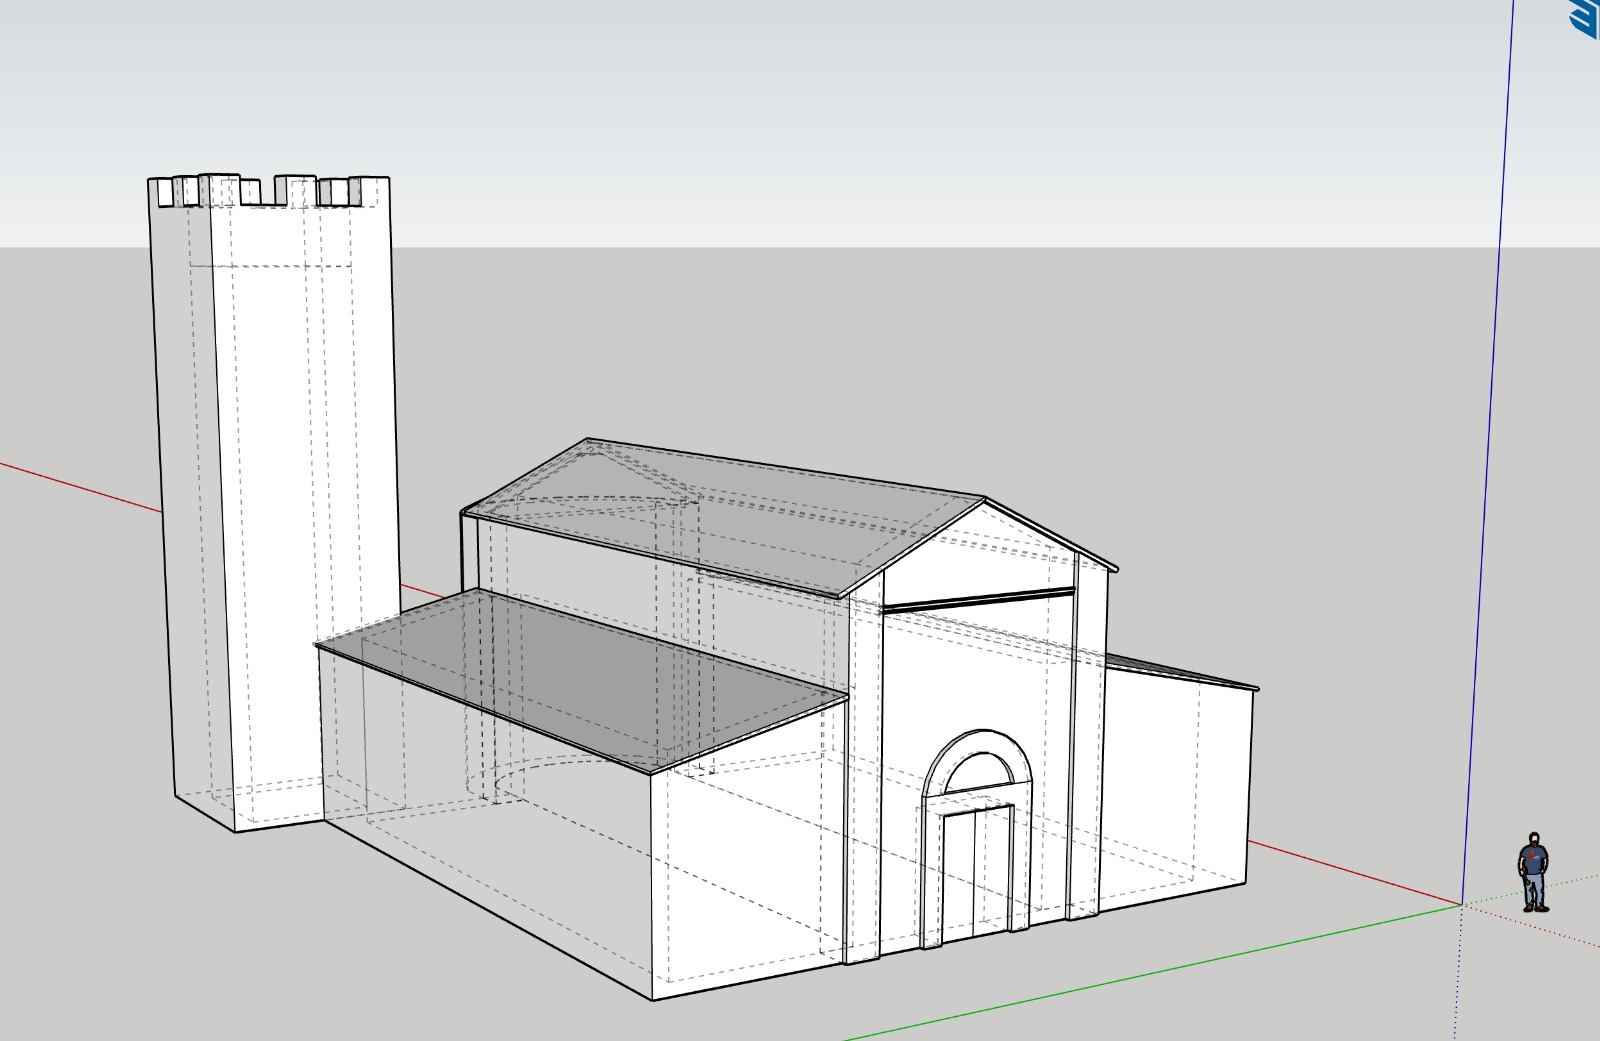Select the double door panel
1600x1041 pixels.
976,872
